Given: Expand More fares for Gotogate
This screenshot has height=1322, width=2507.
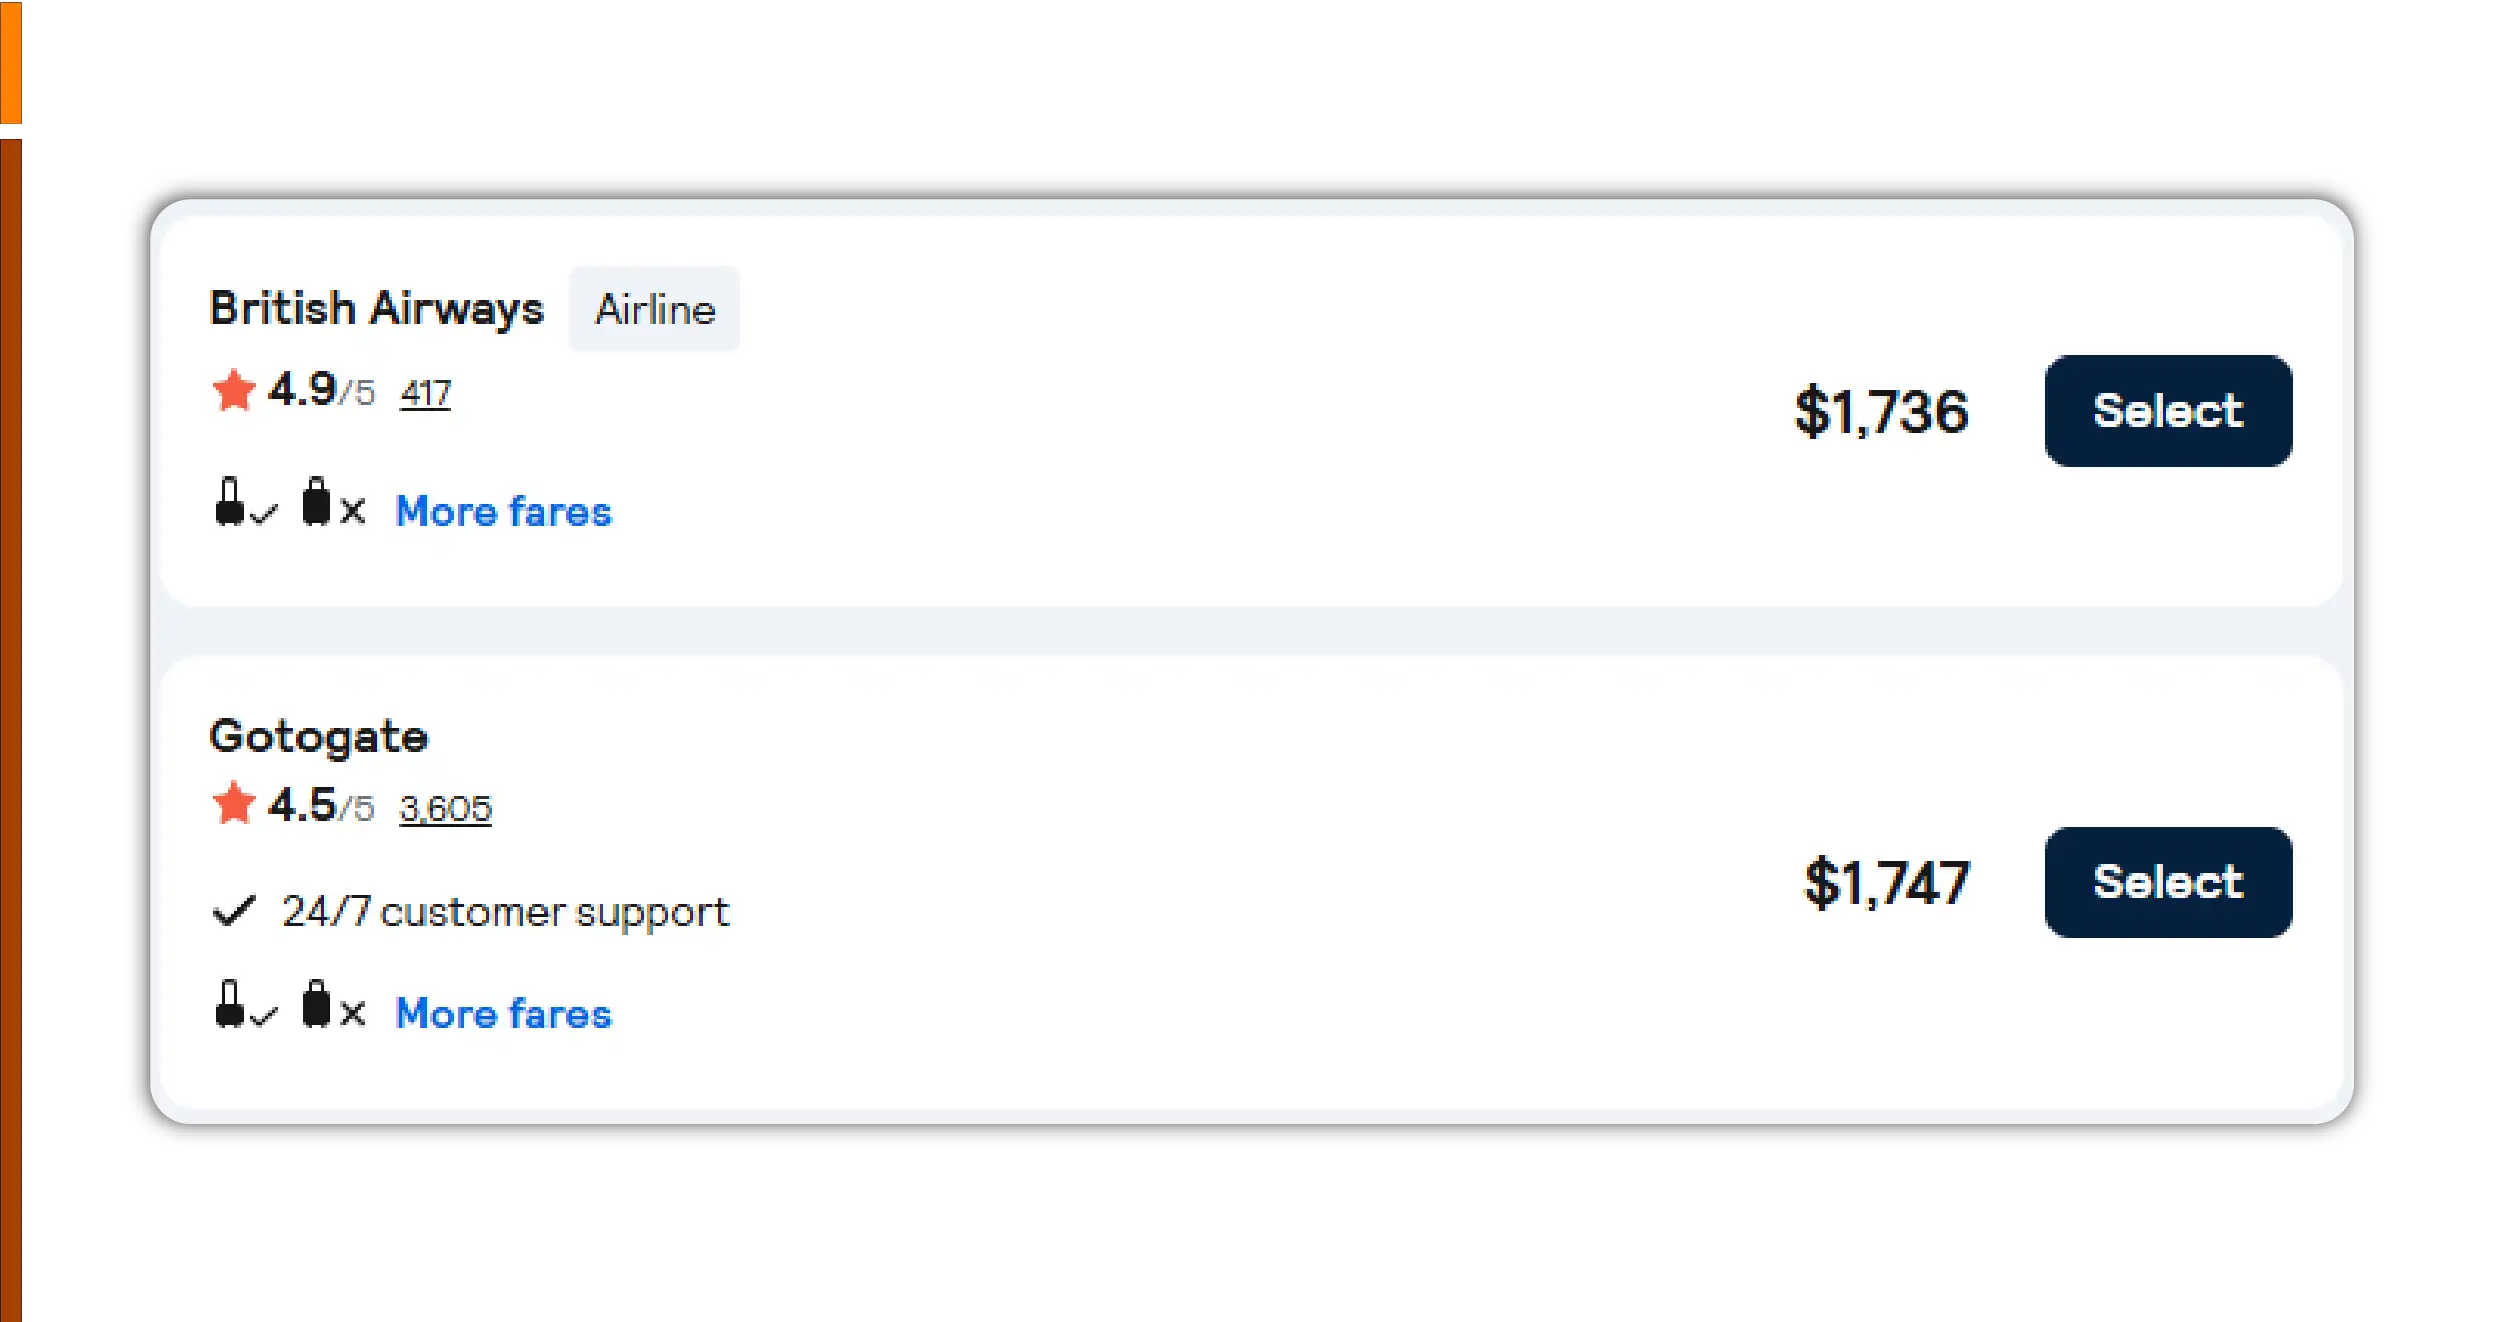Looking at the screenshot, I should tap(503, 1013).
